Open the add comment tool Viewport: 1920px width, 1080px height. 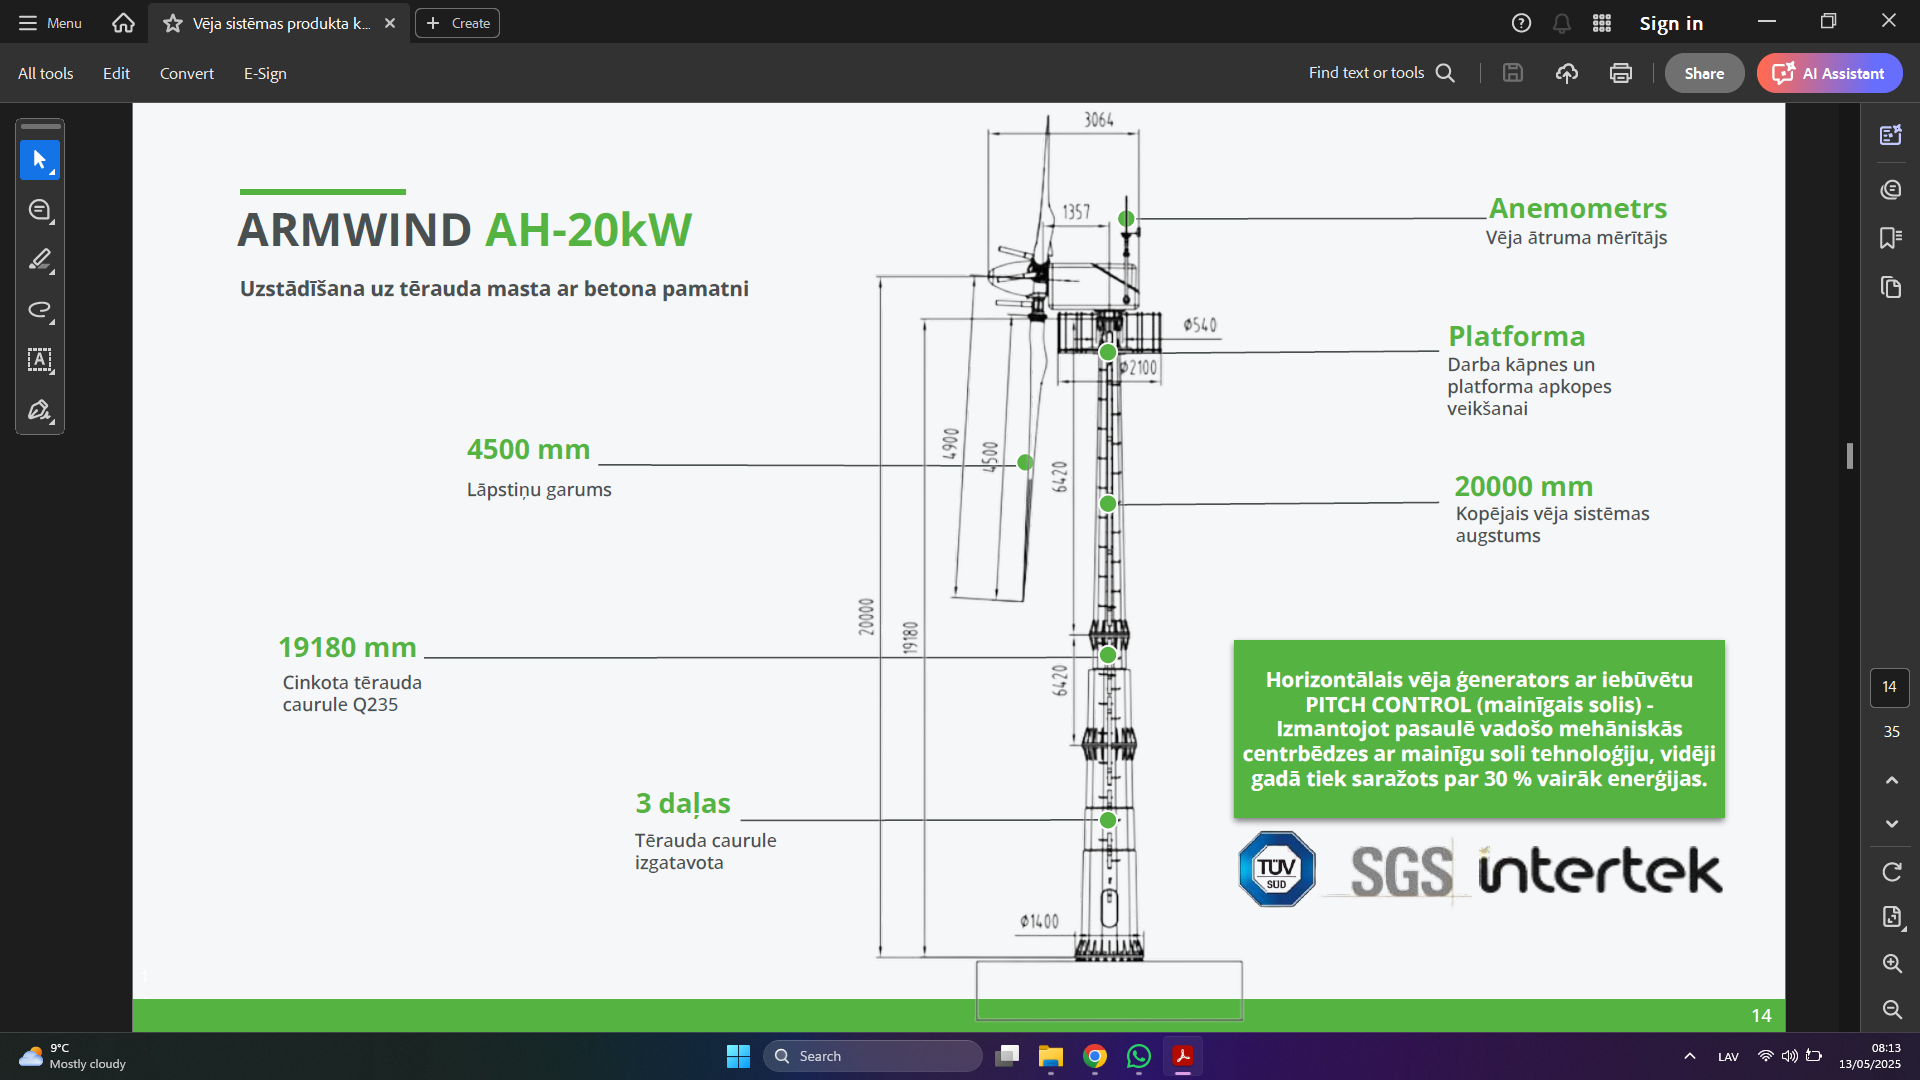tap(39, 210)
